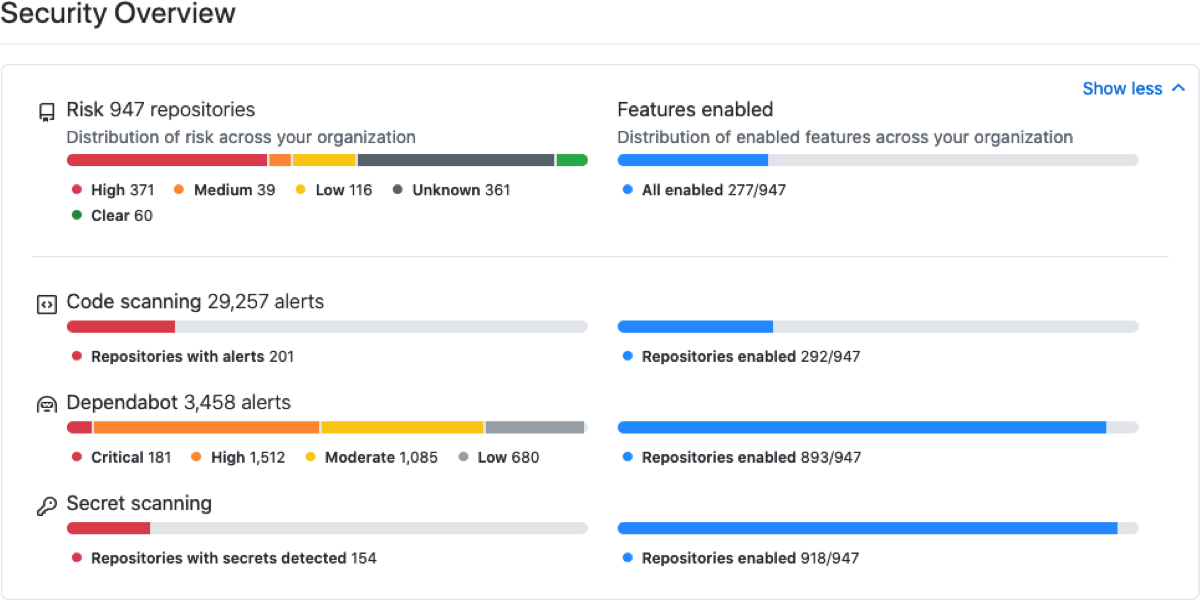Click the orange High Dependabot bar segment
The width and height of the screenshot is (1200, 600).
pos(206,427)
